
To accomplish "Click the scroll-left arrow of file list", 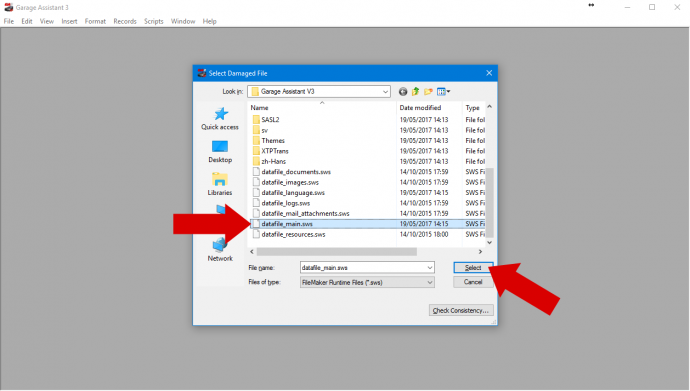I will coord(252,252).
